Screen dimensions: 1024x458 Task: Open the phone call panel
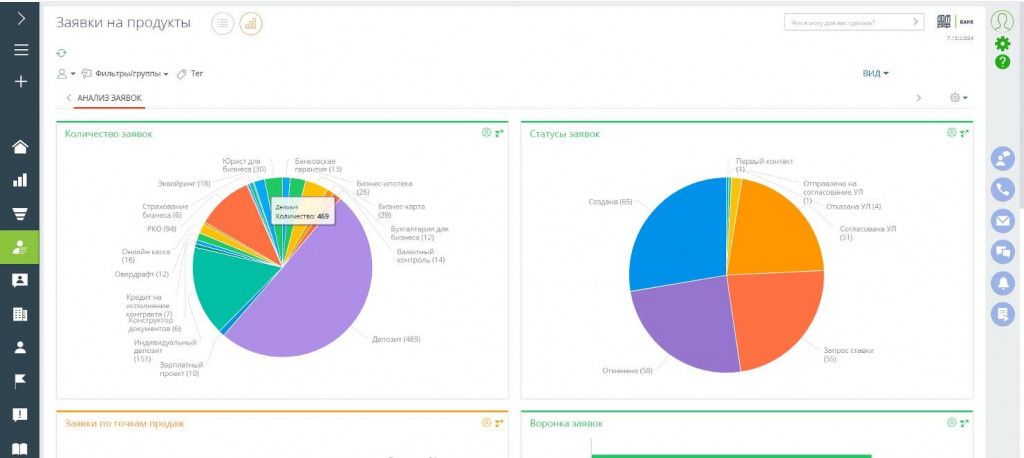(1002, 189)
